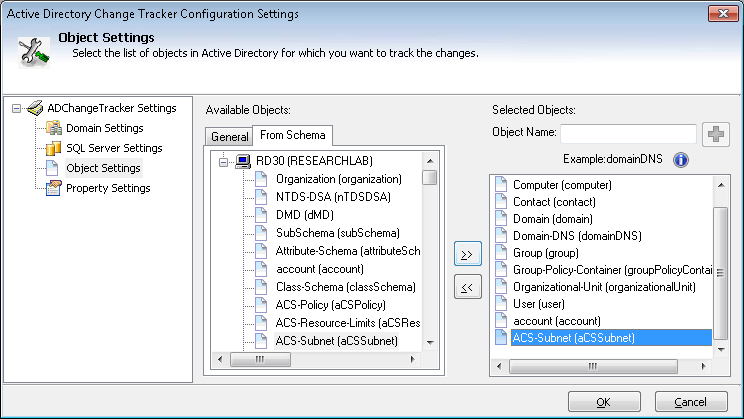
Task: Click the Cancel button
Action: [691, 402]
